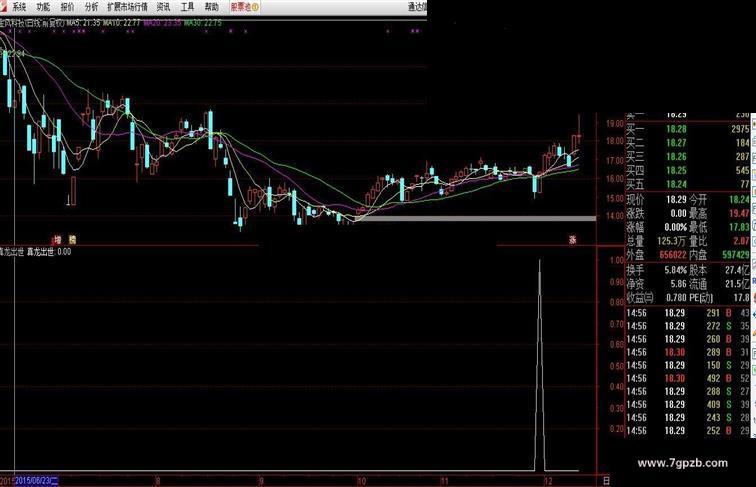Open the 功能 menu
The width and height of the screenshot is (756, 487).
tap(43, 7)
